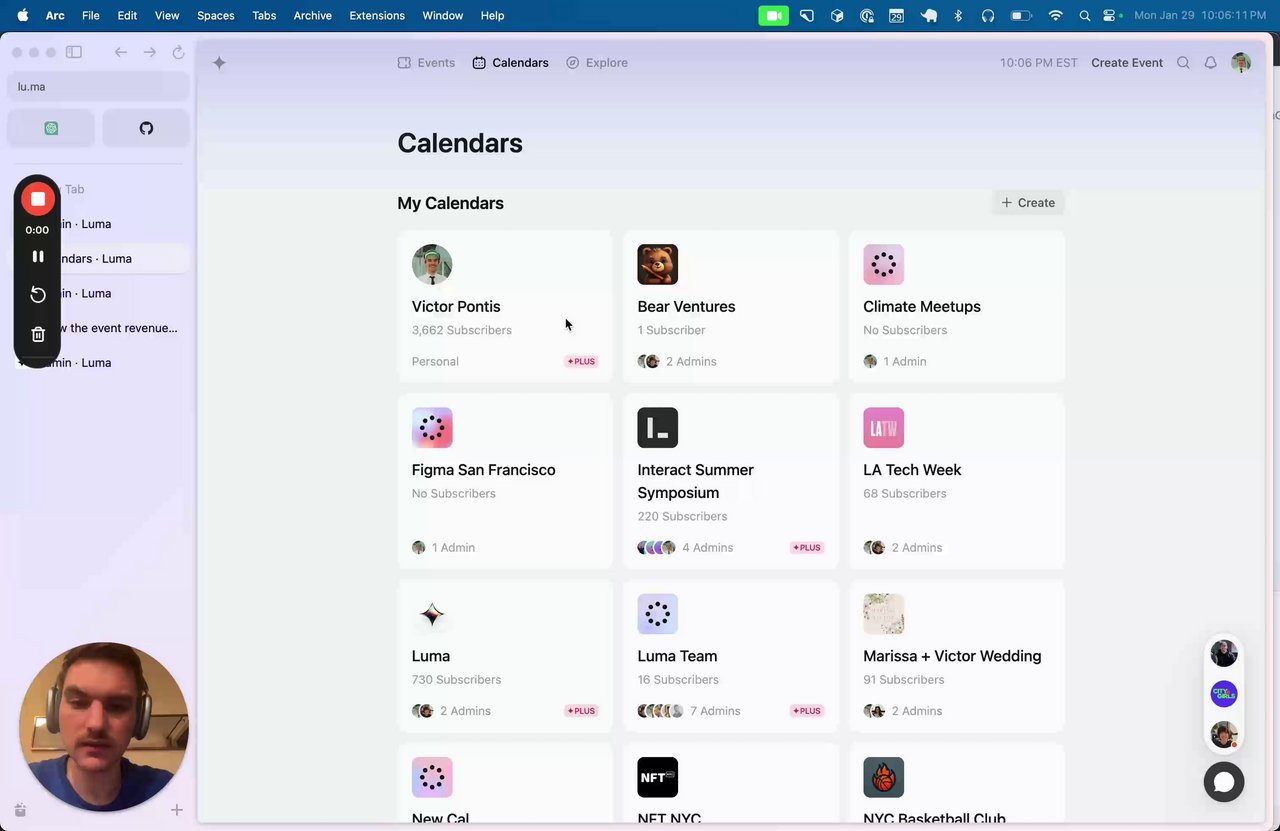Open Spotlight search in menu bar
This screenshot has width=1280, height=831.
point(1085,15)
